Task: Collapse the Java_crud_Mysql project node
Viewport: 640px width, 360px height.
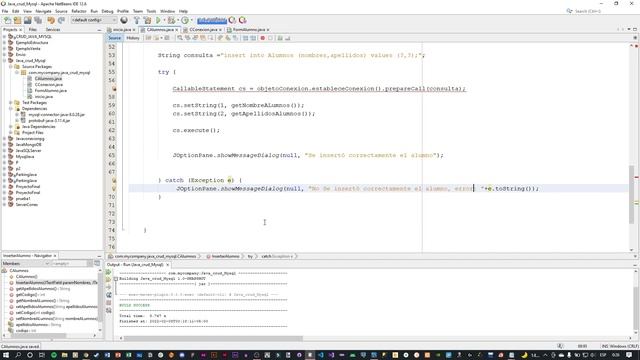Action: [x=4, y=60]
